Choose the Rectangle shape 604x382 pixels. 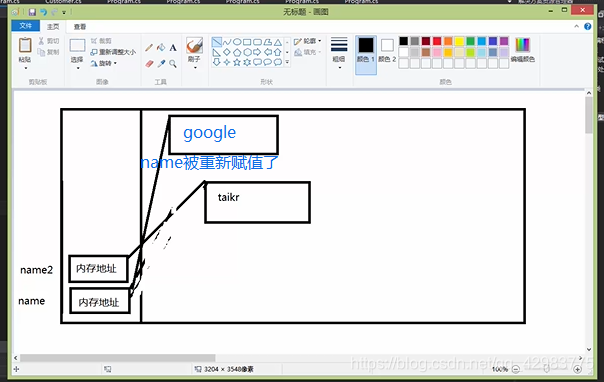point(247,42)
